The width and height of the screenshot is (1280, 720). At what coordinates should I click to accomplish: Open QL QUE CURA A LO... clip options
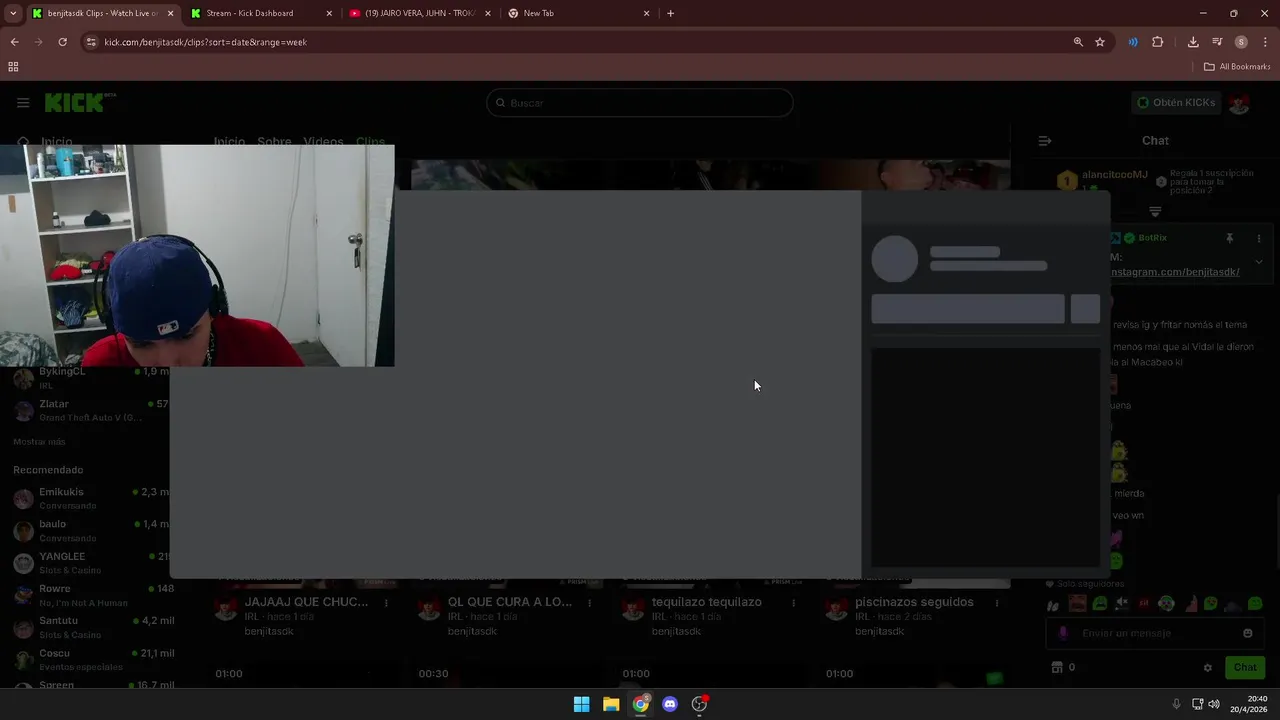tap(590, 603)
